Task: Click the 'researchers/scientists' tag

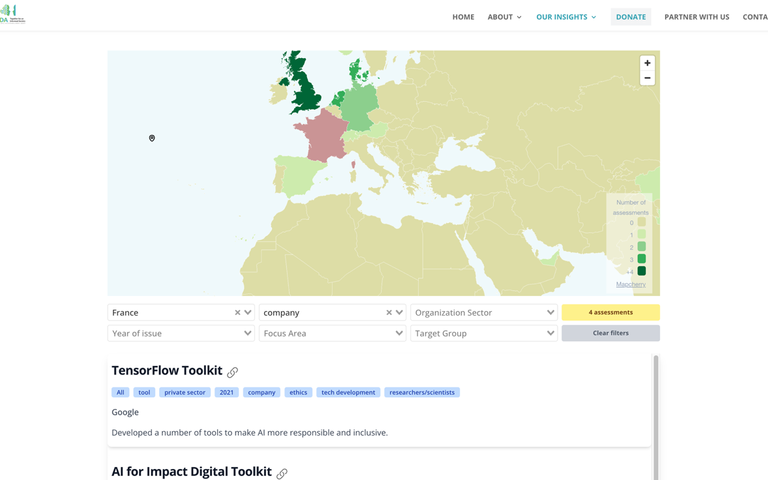Action: (422, 392)
